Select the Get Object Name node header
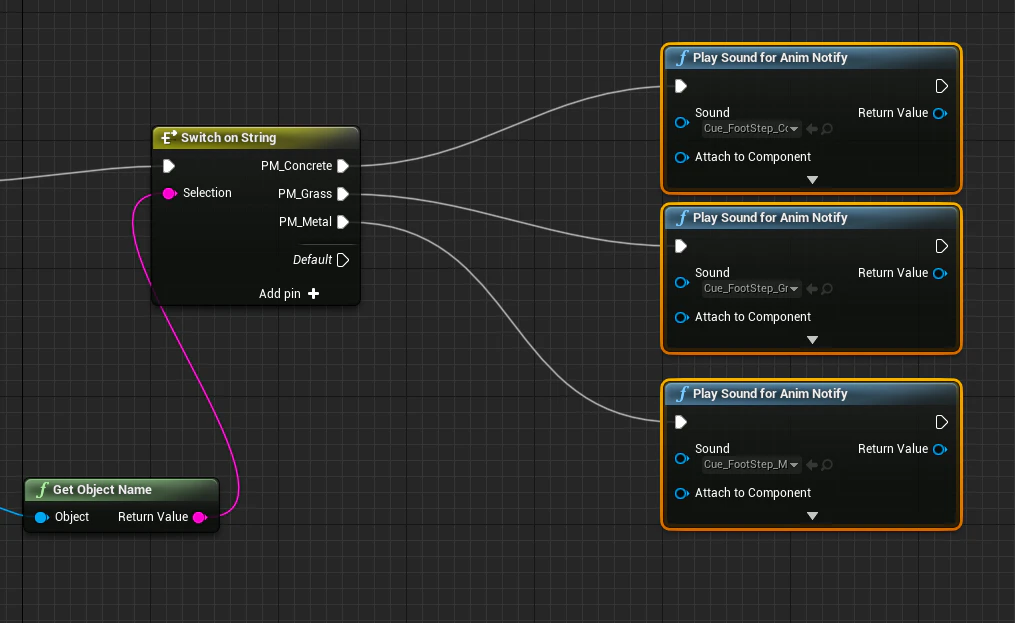 coord(122,490)
